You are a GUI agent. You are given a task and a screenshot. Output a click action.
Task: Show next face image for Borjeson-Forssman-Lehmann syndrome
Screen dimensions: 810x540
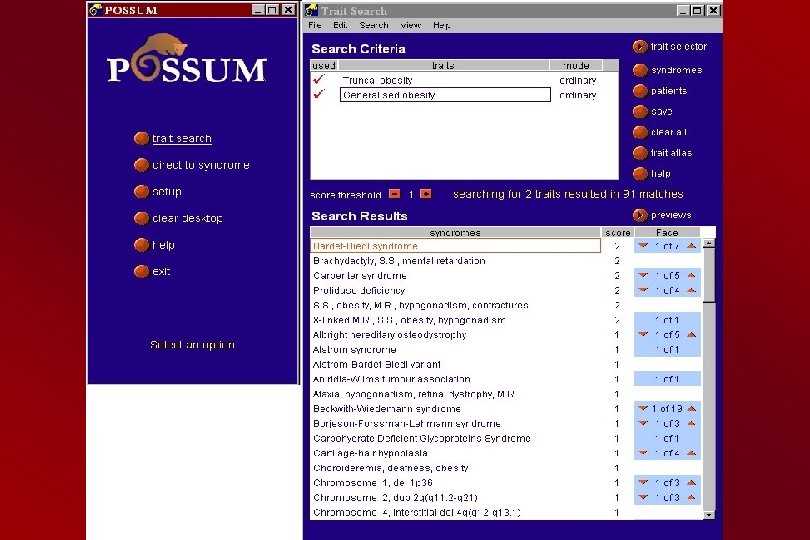point(692,424)
